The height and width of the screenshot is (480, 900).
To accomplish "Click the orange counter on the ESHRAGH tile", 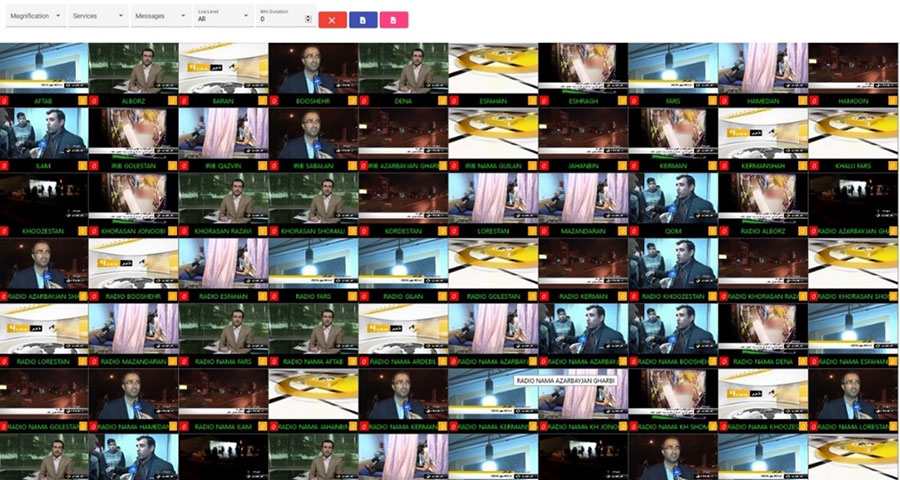I will tap(623, 100).
